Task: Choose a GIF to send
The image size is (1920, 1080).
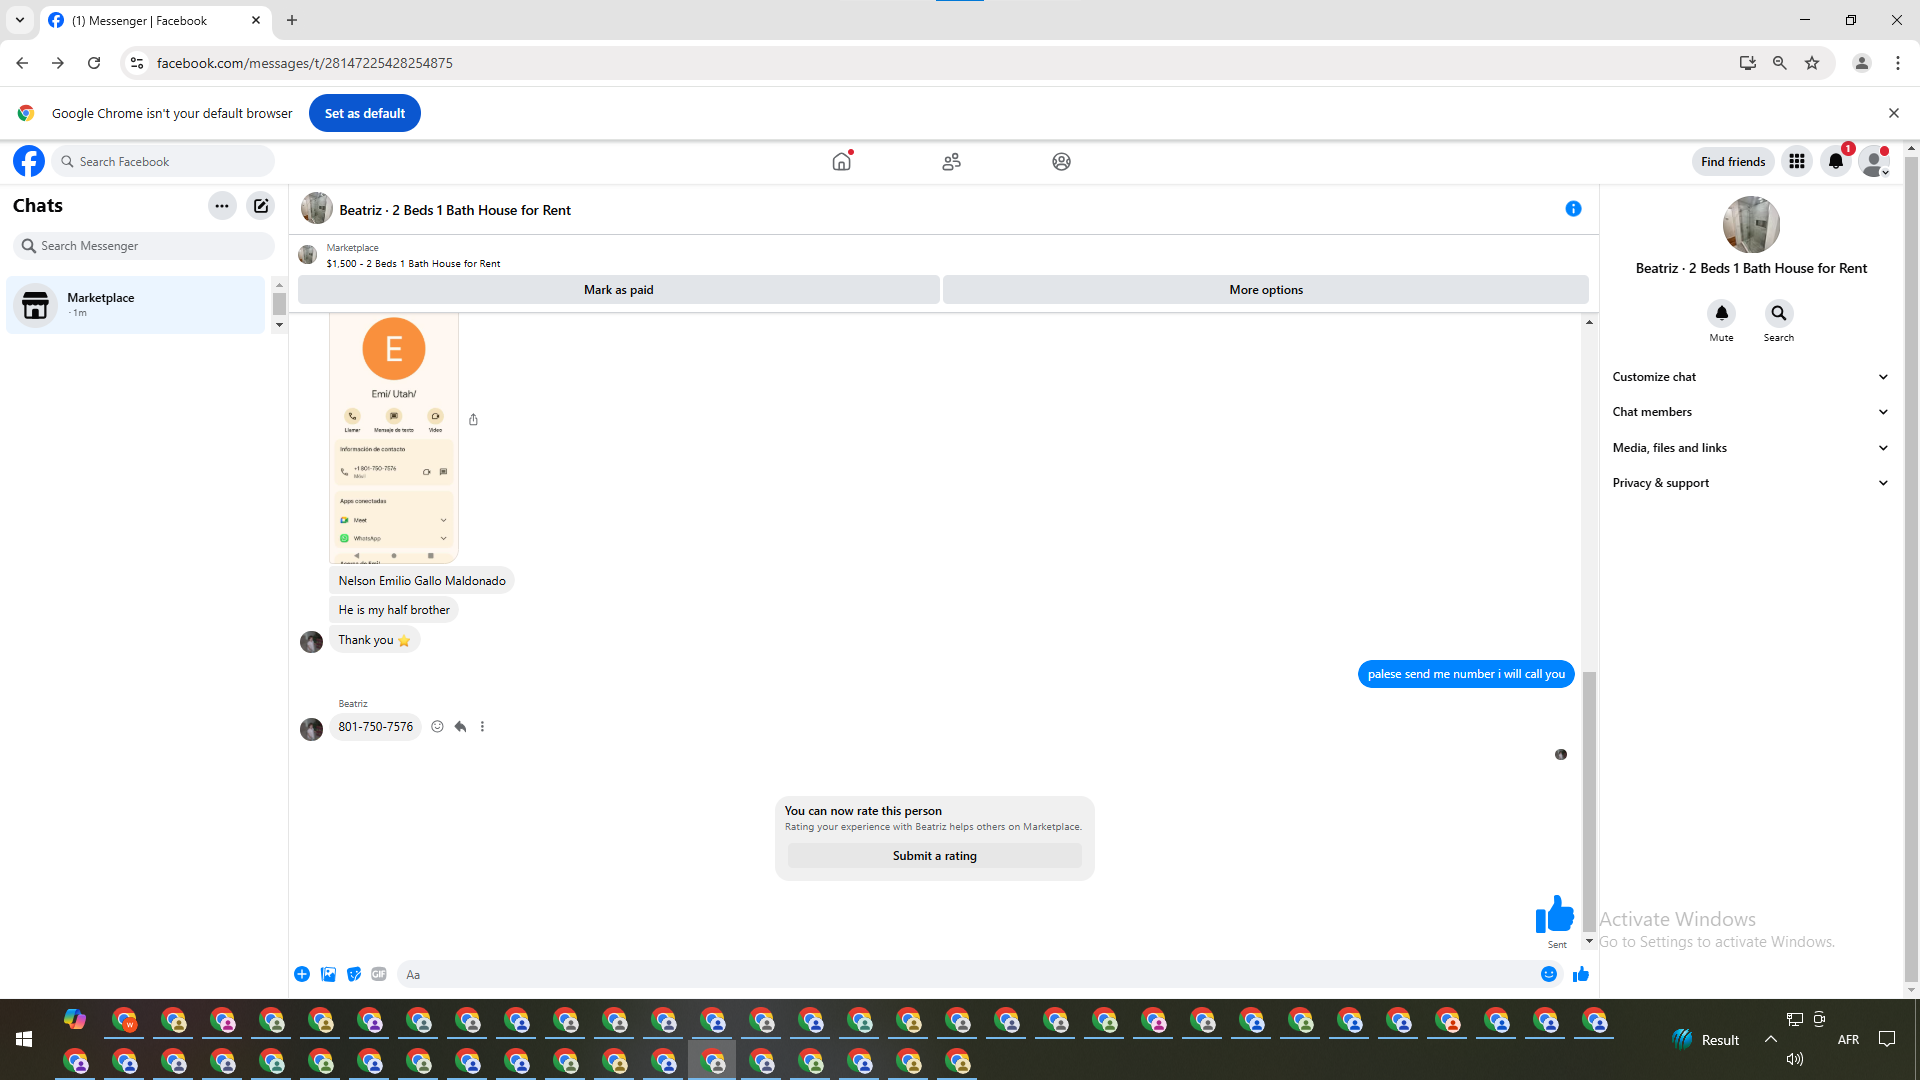Action: coord(379,974)
